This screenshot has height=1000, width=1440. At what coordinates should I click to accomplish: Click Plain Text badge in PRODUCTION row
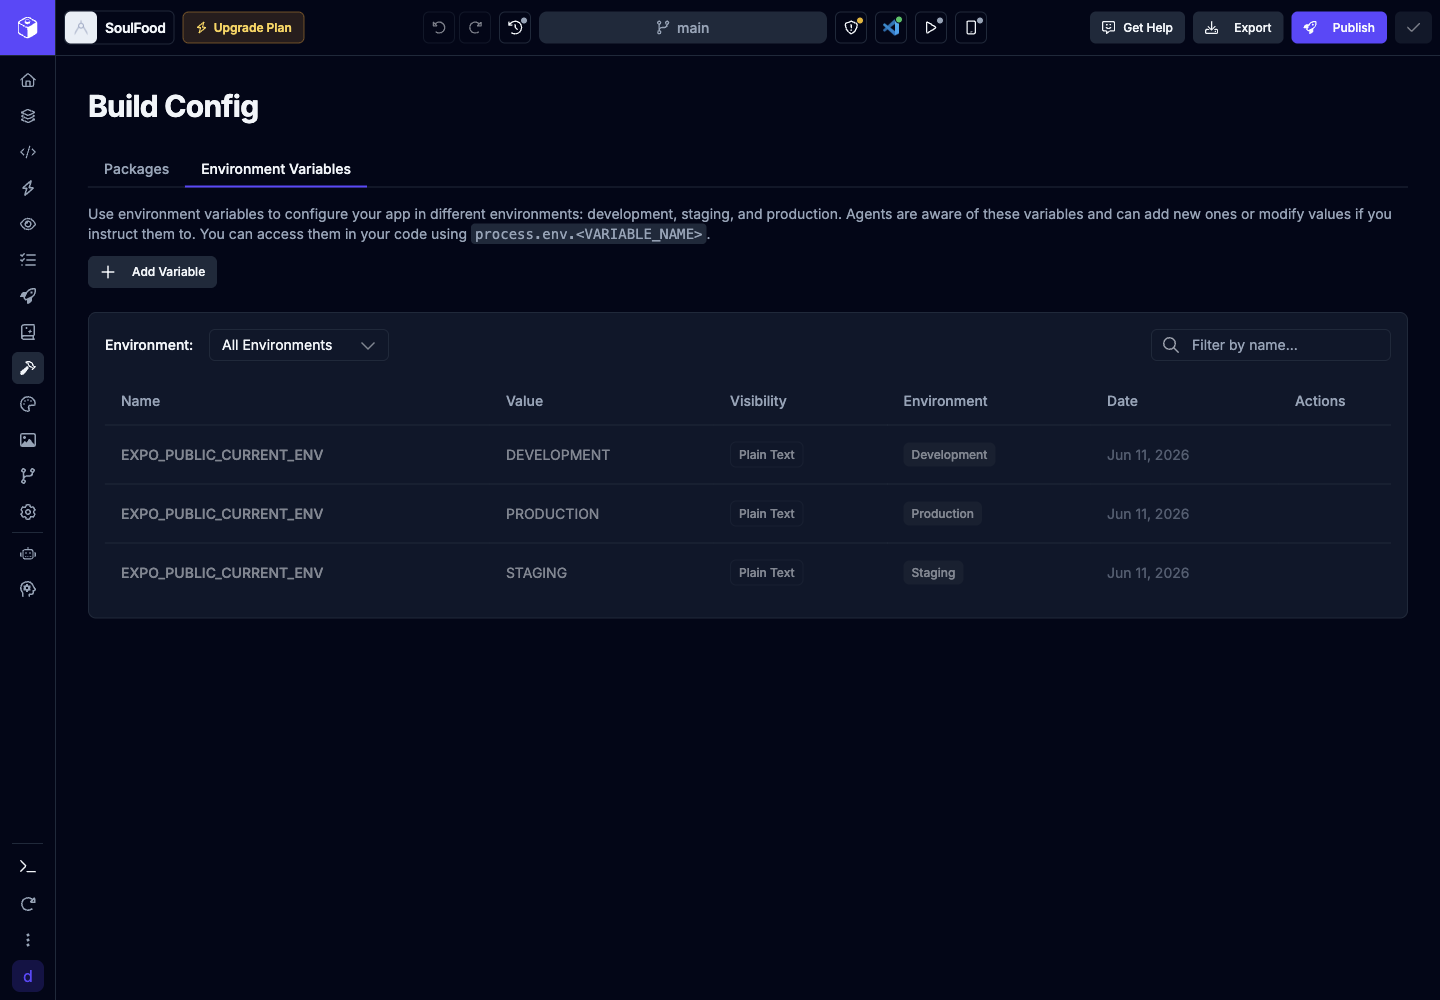767,514
